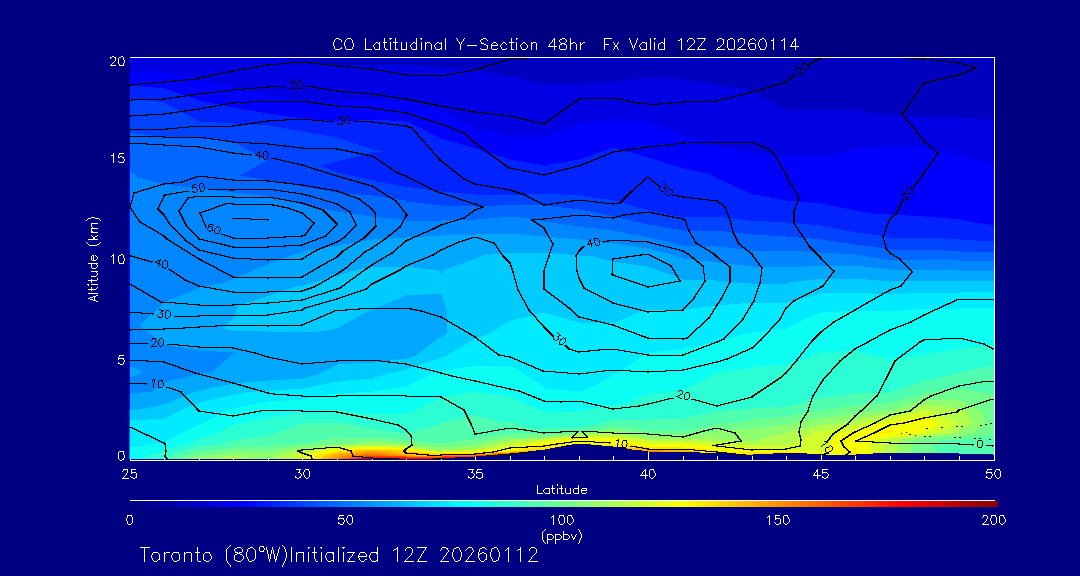The height and width of the screenshot is (576, 1080).
Task: Click the latitude axis tick label 50
Action: 994,474
